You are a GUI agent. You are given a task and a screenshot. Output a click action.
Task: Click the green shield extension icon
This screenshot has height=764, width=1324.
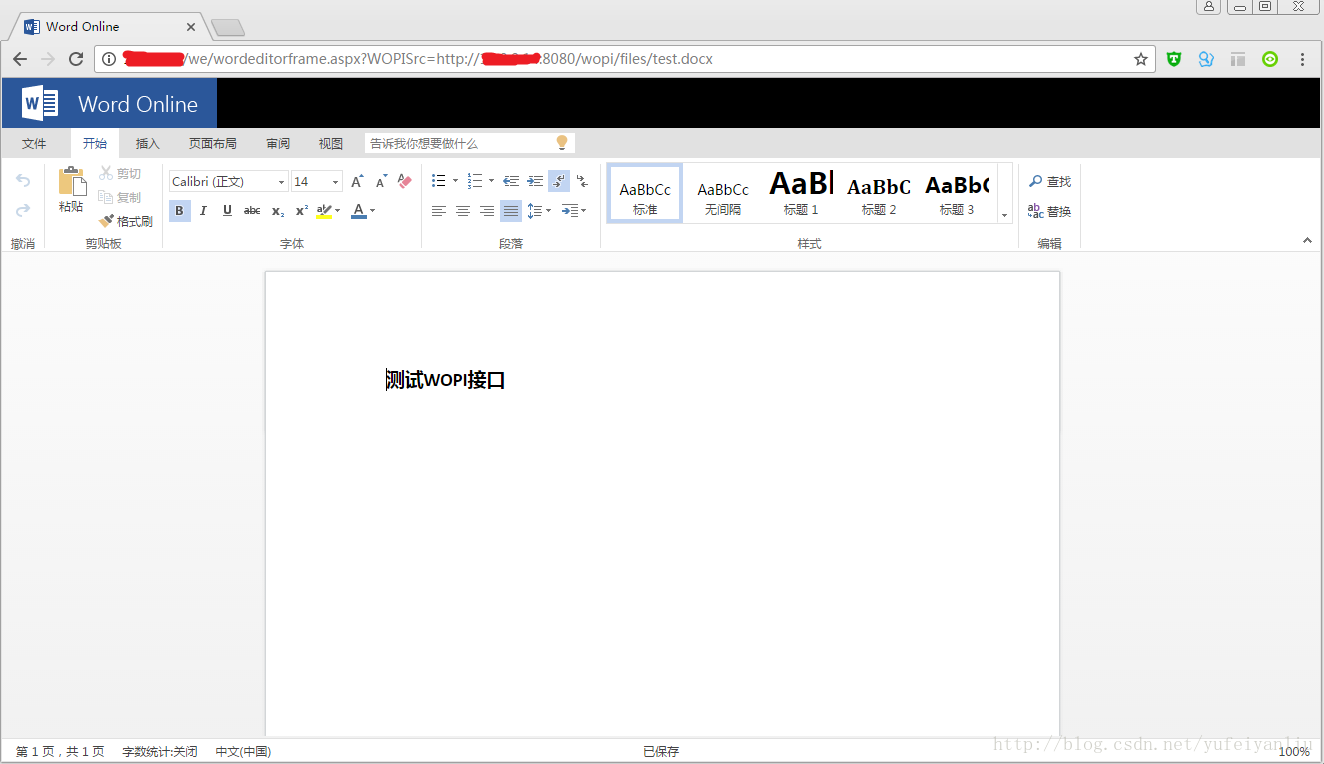(1174, 59)
